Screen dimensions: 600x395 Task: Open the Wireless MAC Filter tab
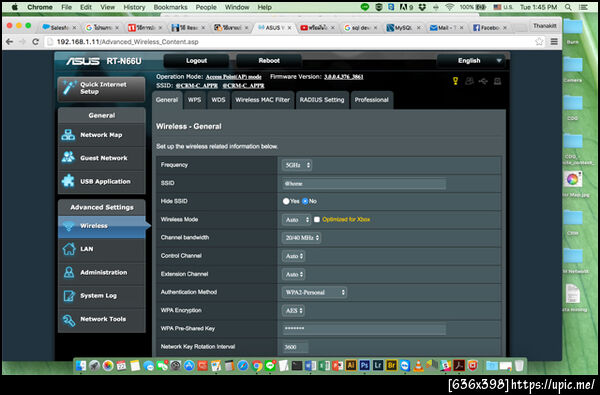262,100
